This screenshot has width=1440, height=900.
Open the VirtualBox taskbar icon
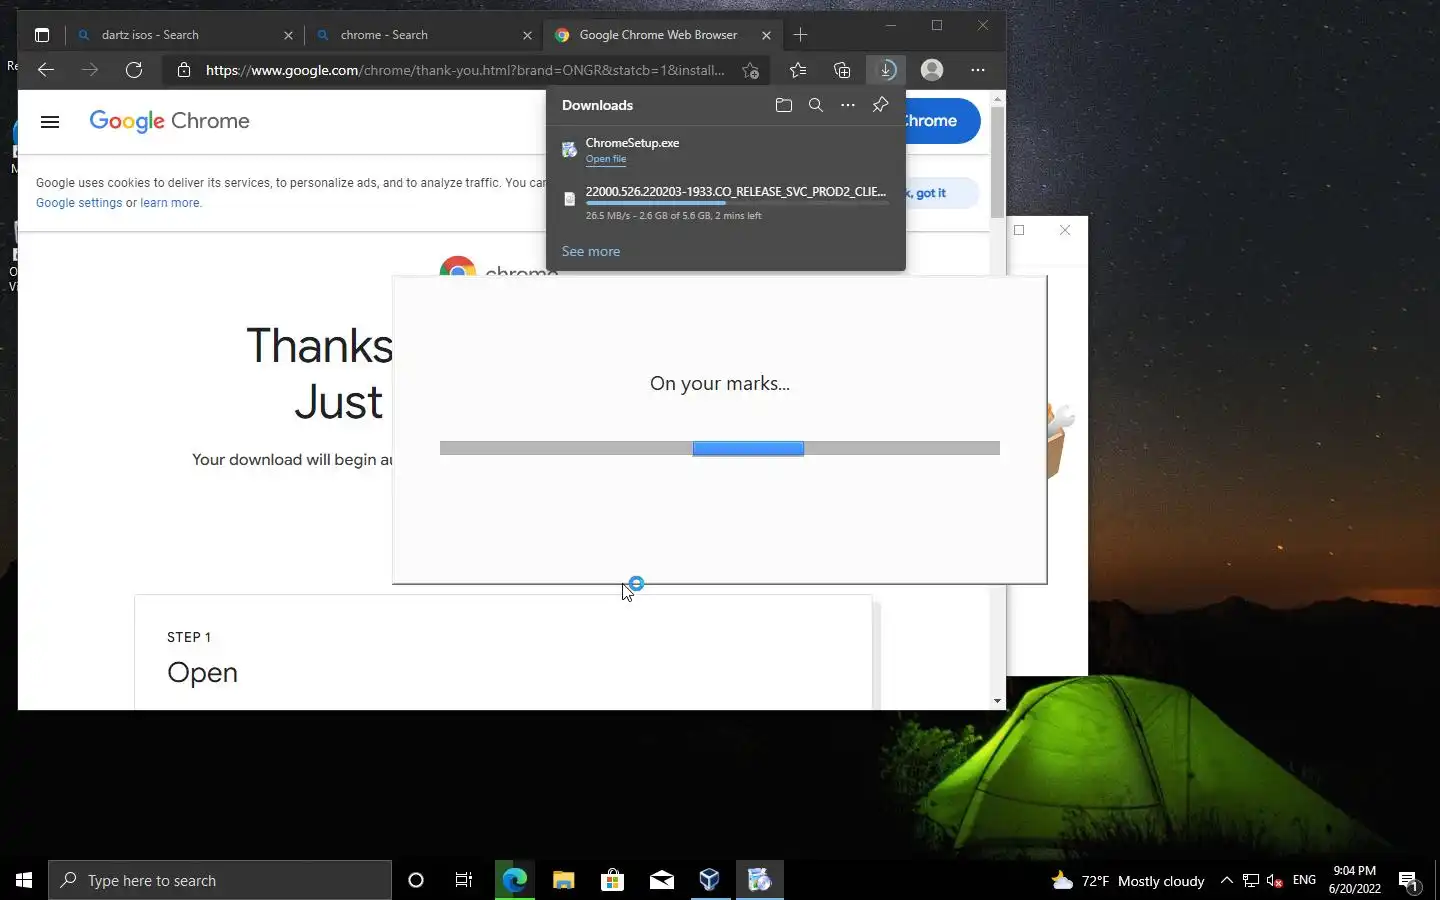pyautogui.click(x=710, y=880)
